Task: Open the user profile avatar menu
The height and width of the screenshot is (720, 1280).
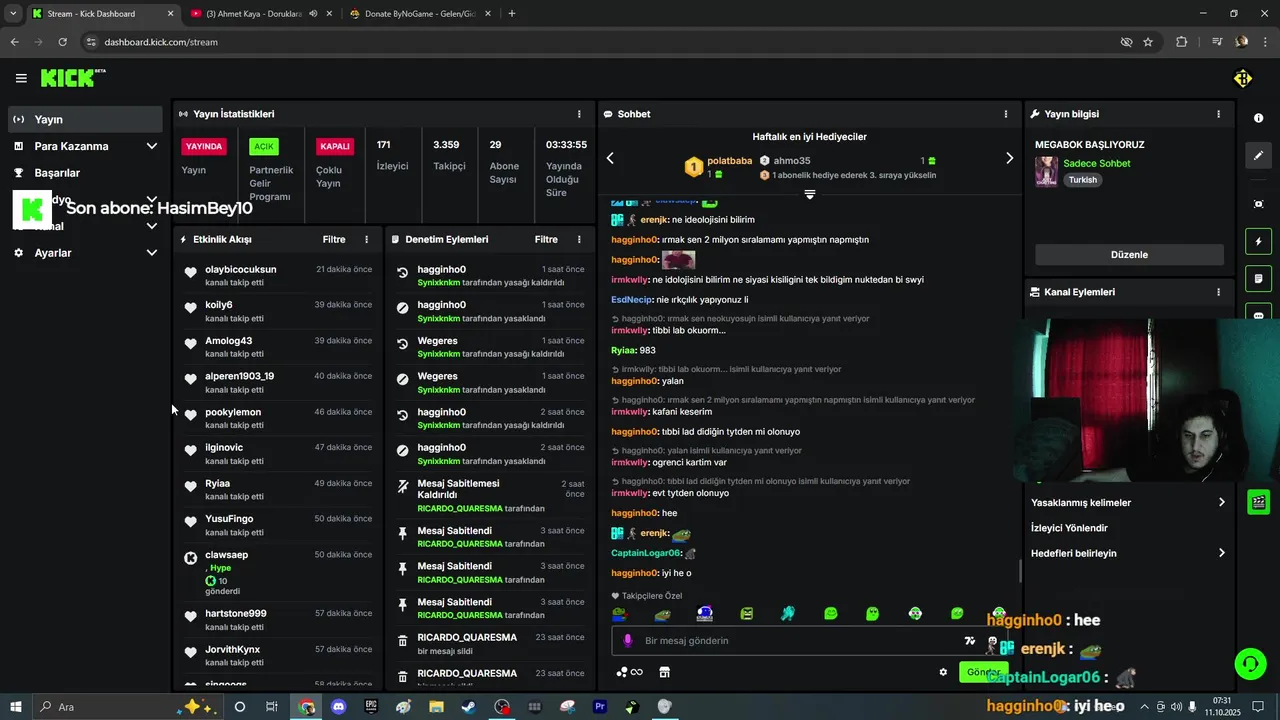Action: point(1242,78)
